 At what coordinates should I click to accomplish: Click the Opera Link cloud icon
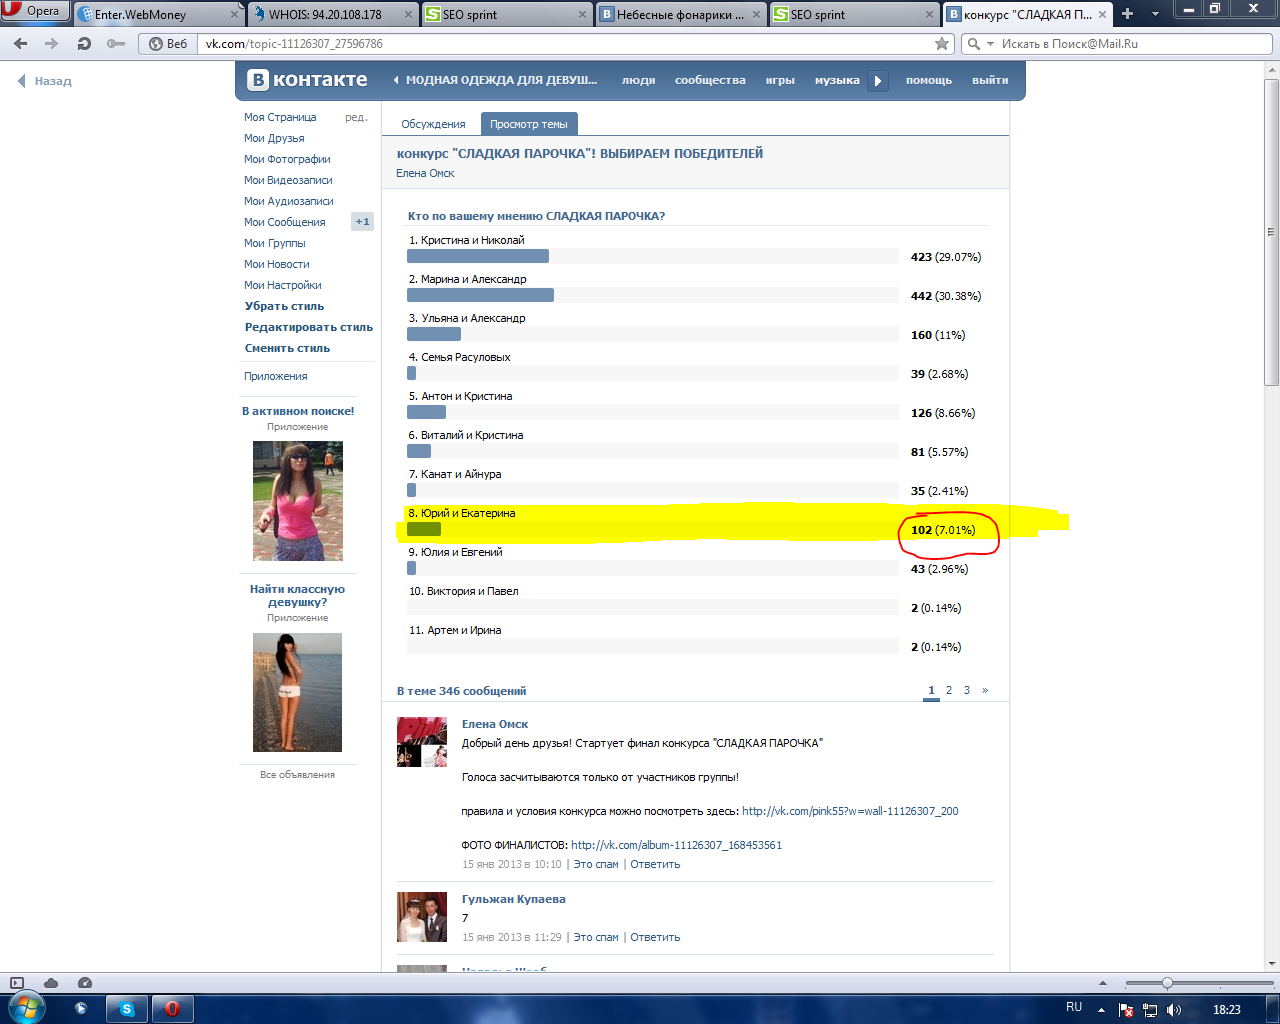point(51,983)
